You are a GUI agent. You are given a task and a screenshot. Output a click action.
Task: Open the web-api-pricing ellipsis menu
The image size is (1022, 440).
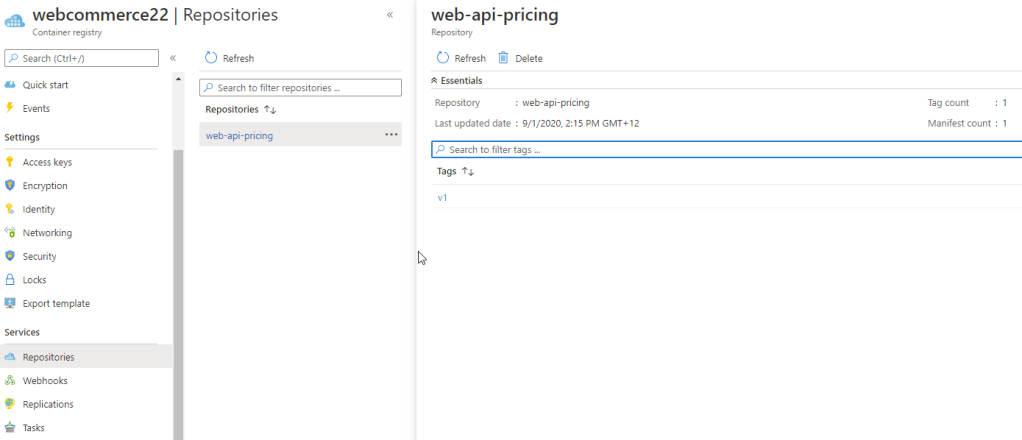[x=391, y=135]
